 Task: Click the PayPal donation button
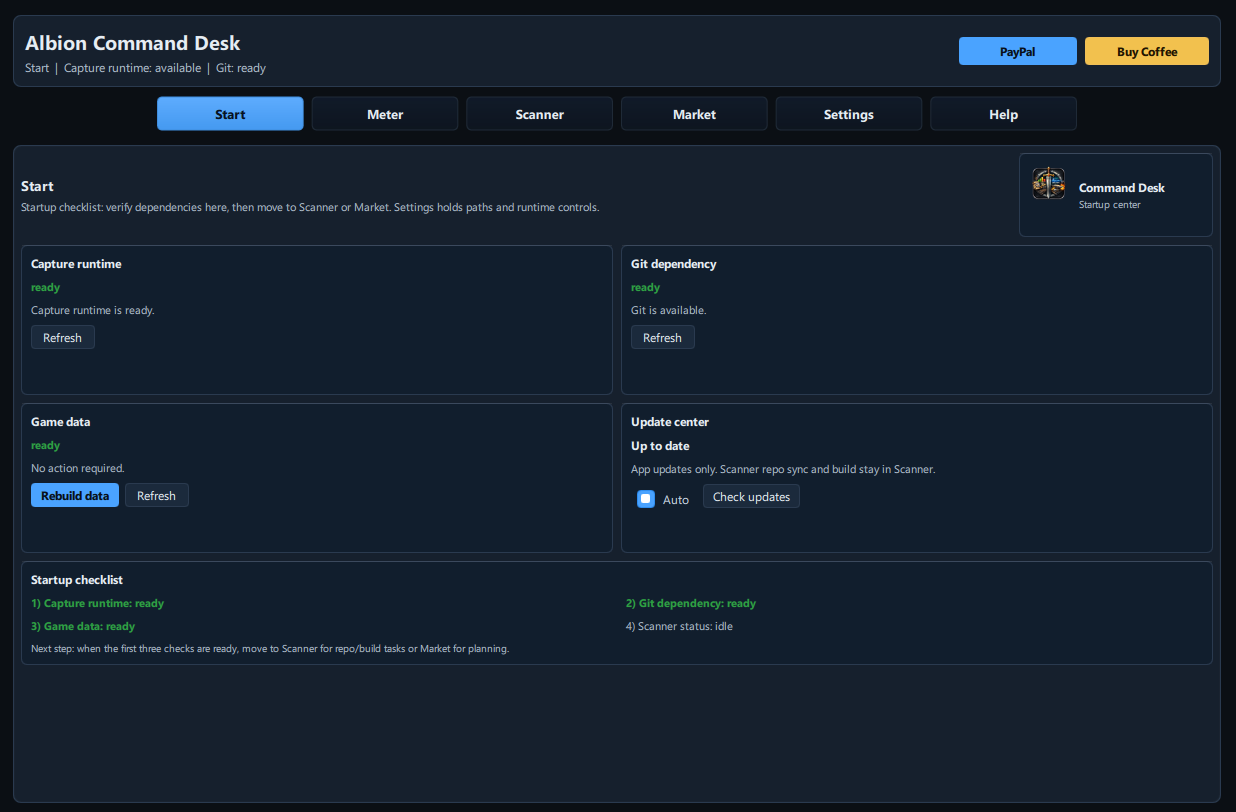pyautogui.click(x=1018, y=50)
